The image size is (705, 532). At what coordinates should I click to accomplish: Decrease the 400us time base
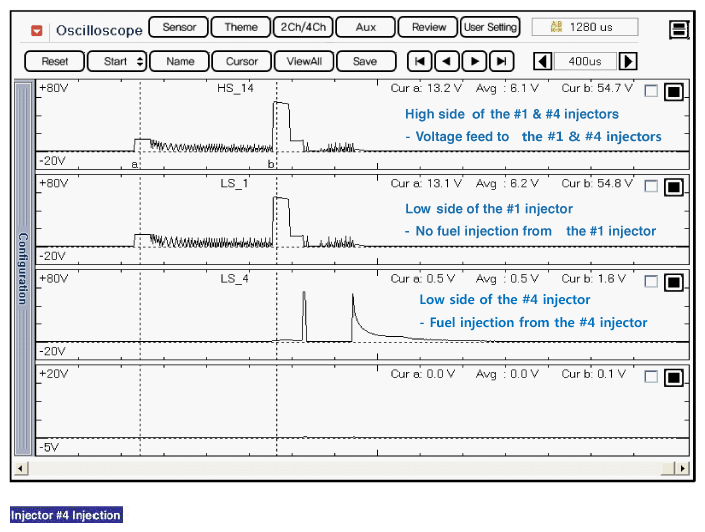[x=543, y=61]
